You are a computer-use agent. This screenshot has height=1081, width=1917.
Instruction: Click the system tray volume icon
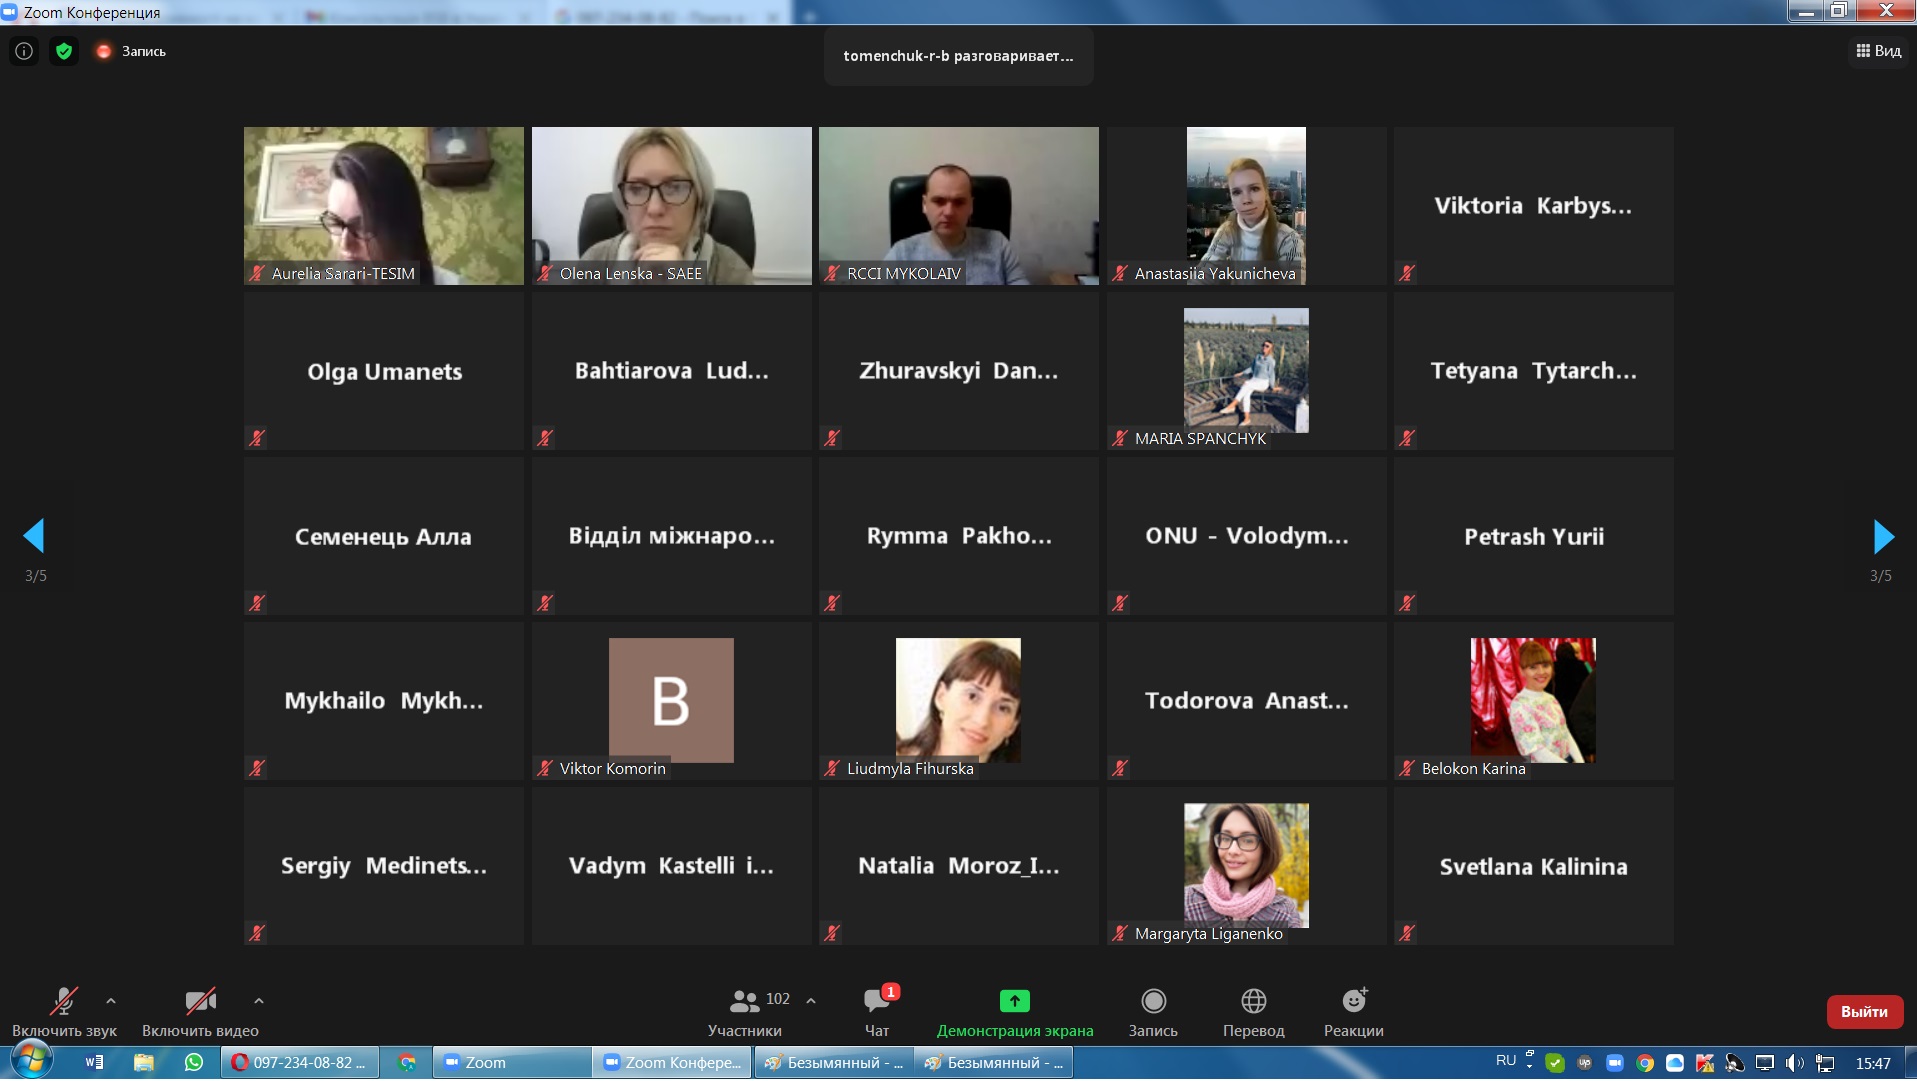pyautogui.click(x=1795, y=1063)
